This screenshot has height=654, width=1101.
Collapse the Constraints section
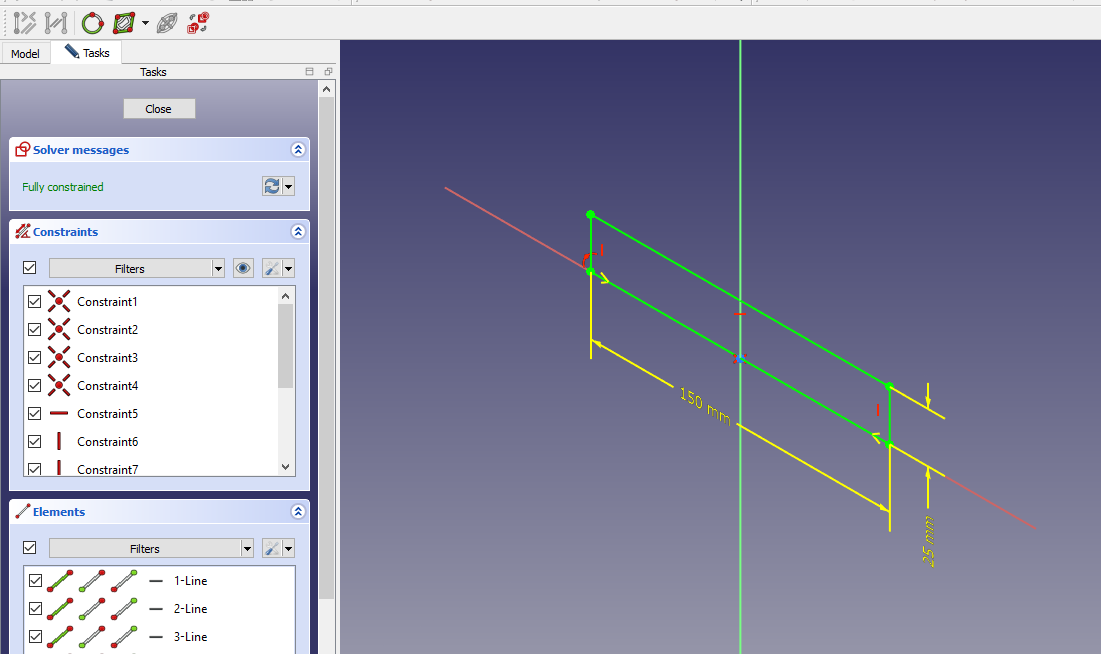pyautogui.click(x=298, y=232)
